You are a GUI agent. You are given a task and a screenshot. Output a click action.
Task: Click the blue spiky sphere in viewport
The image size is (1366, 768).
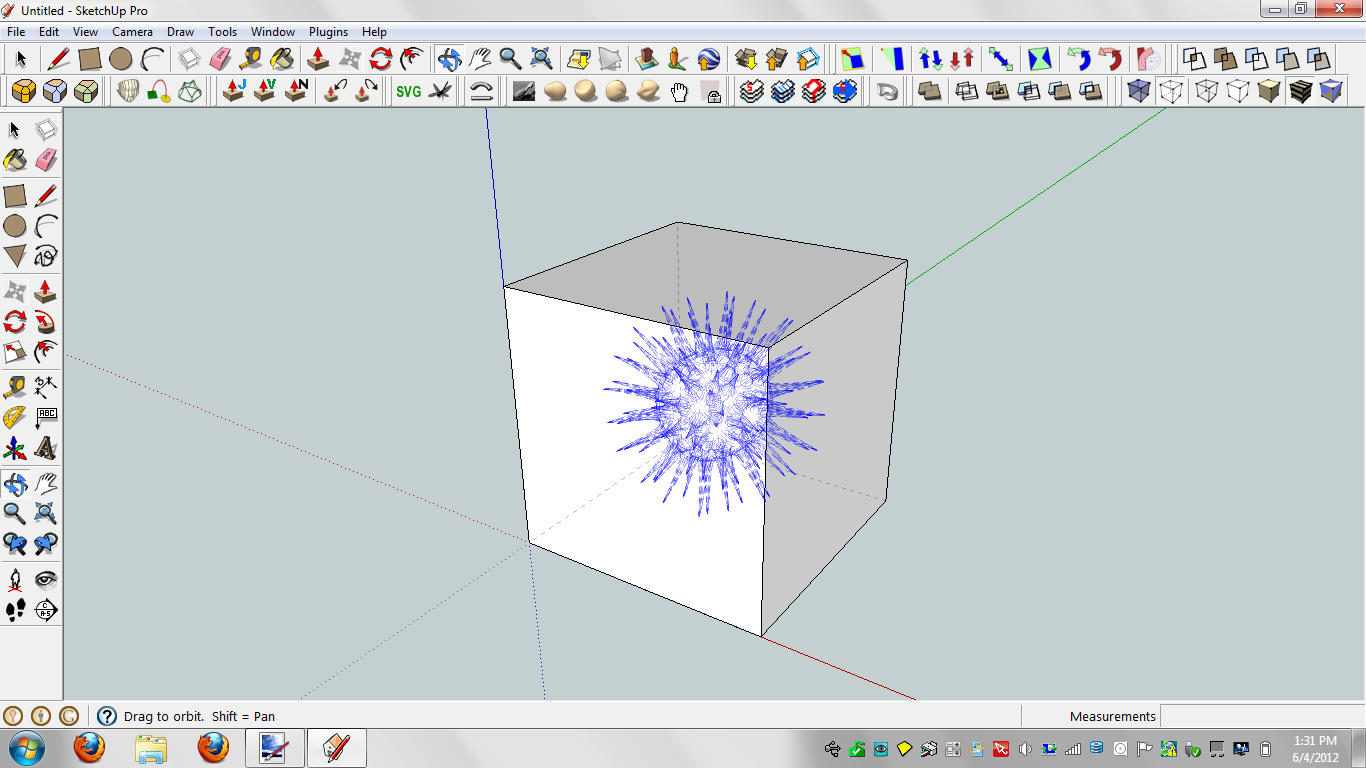(x=713, y=405)
